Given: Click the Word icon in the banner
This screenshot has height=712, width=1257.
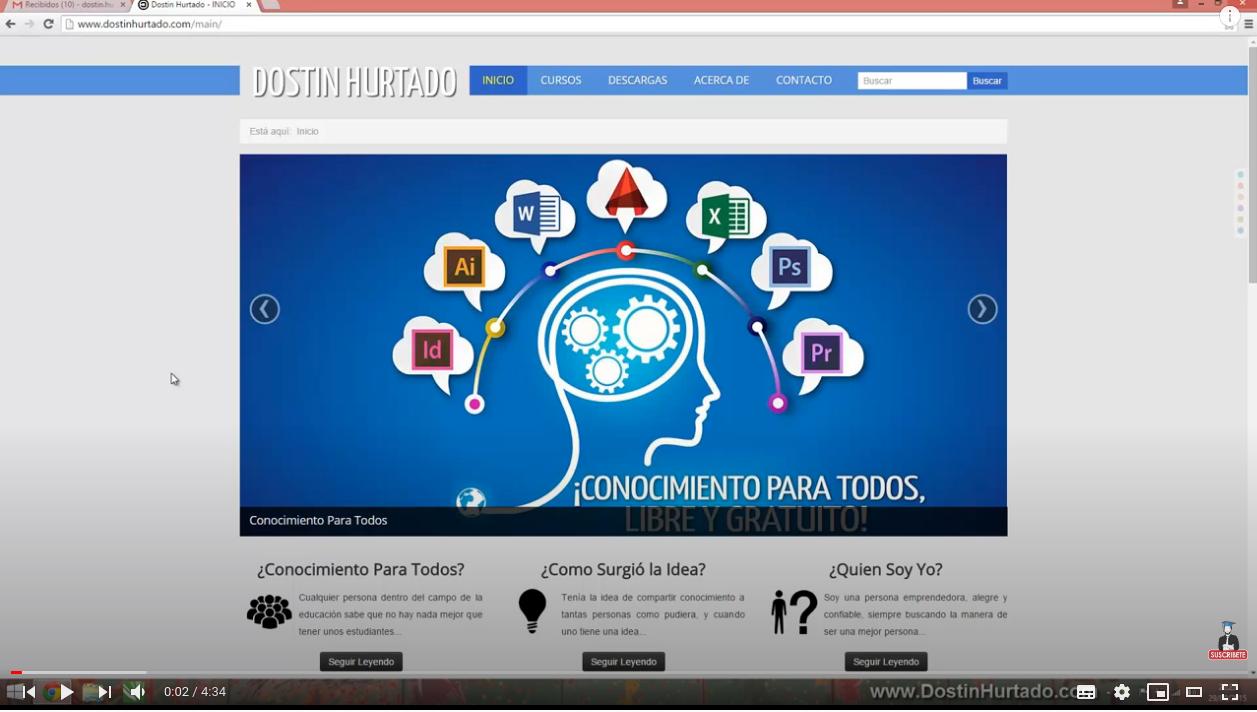Looking at the screenshot, I should click(x=537, y=215).
